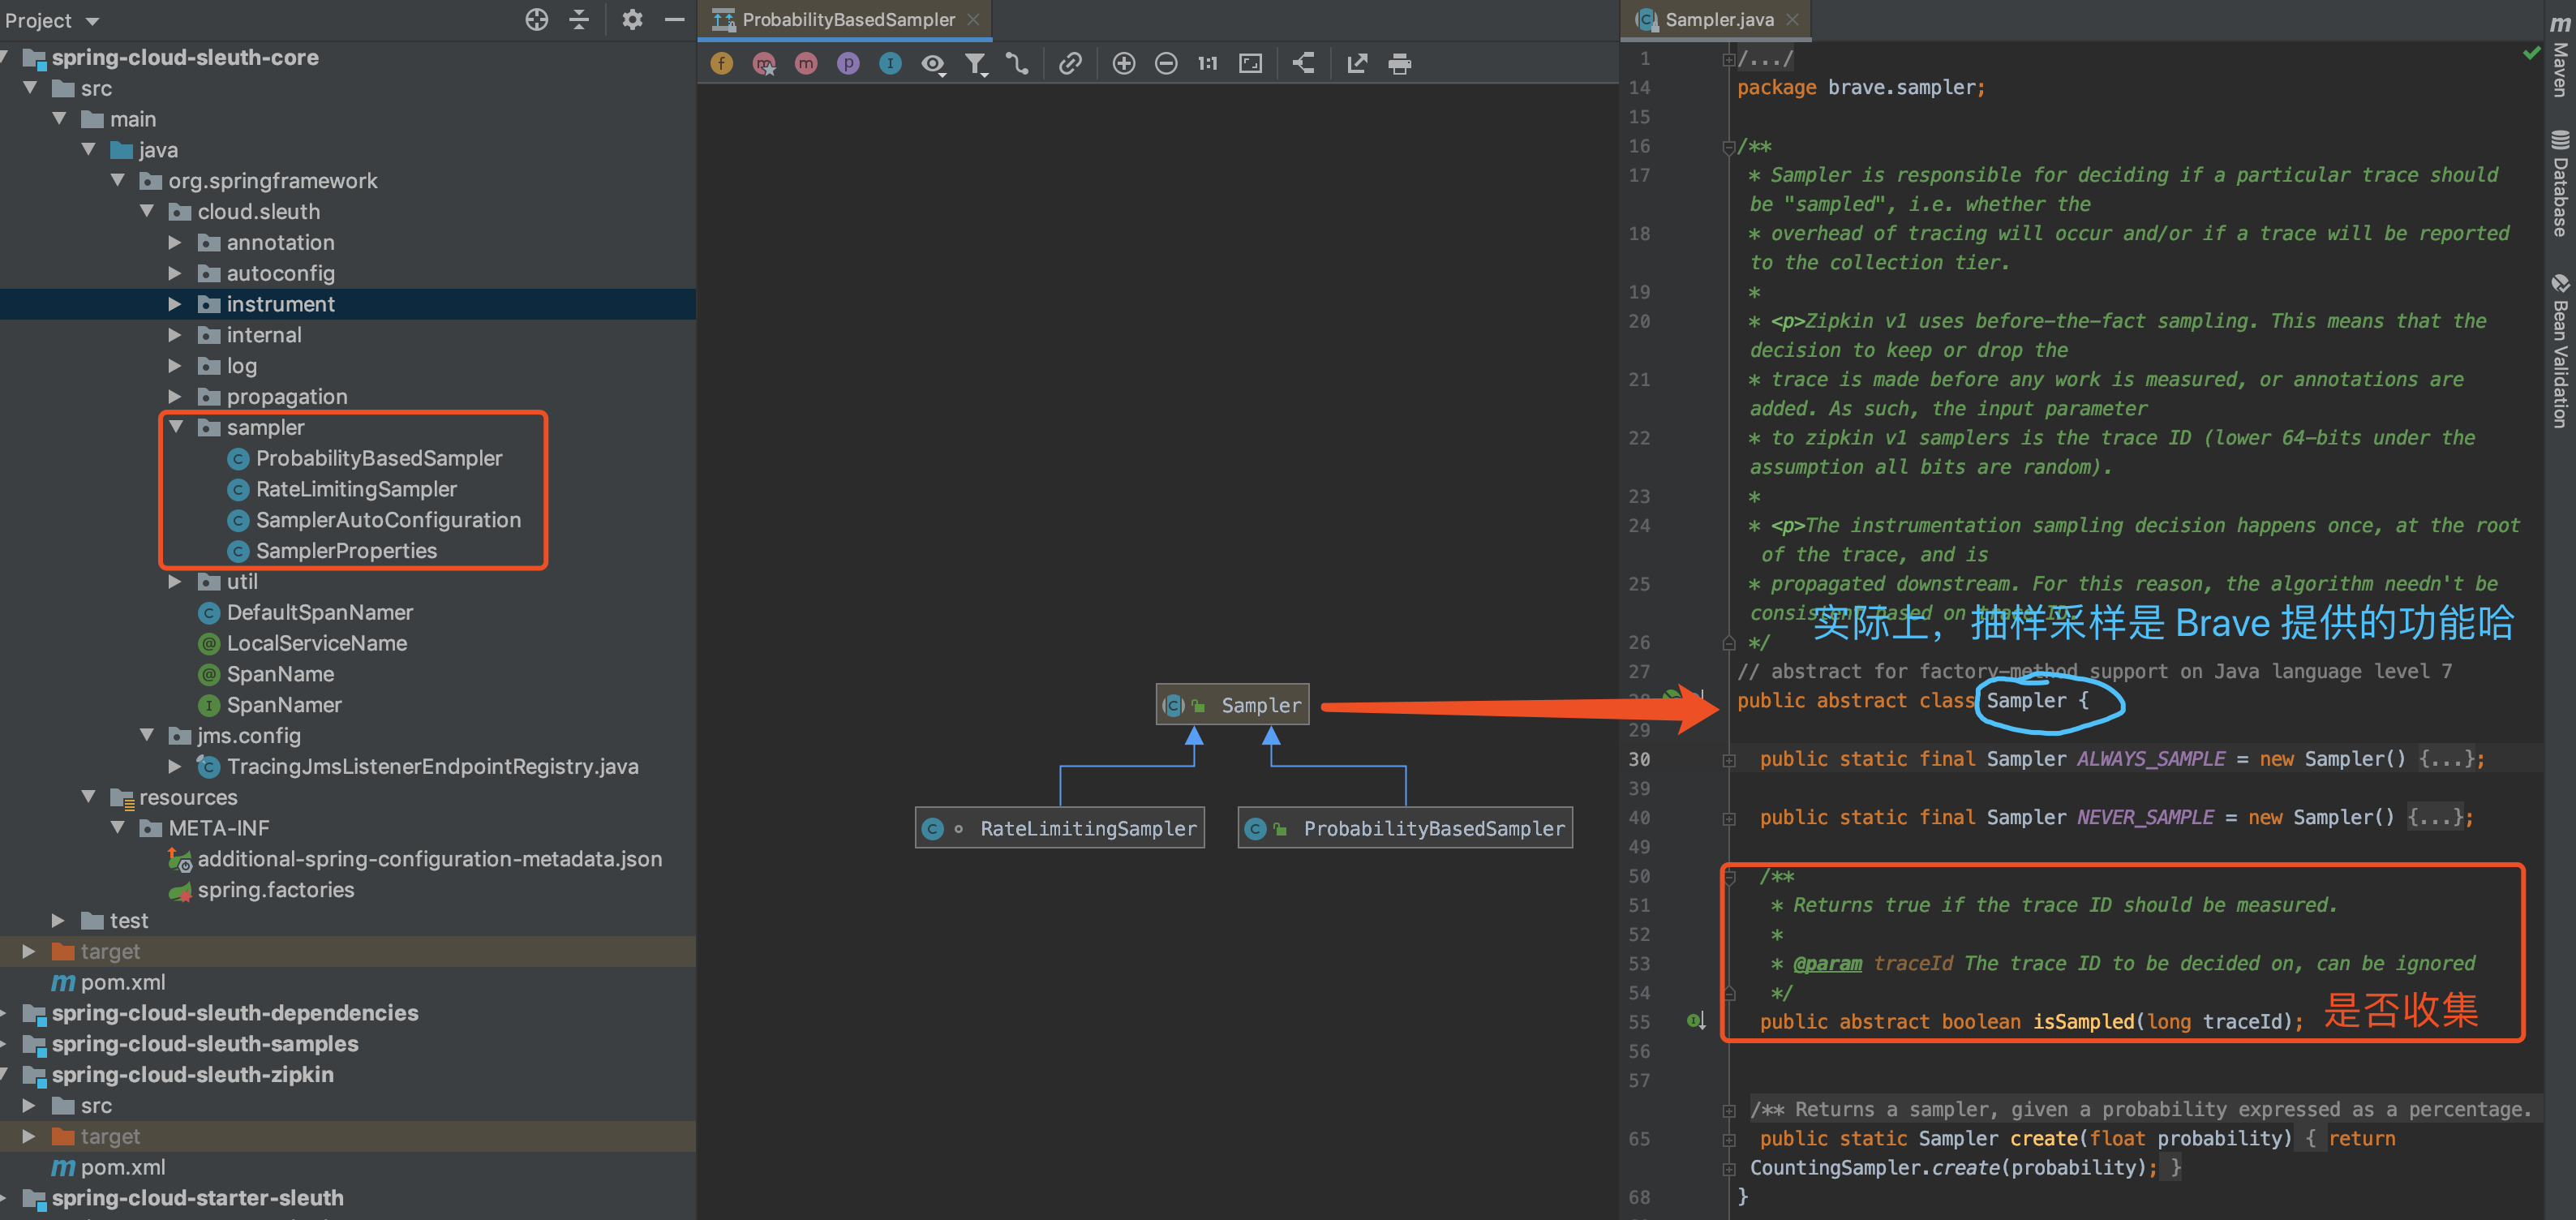
Task: Expand the instrument package folder
Action: click(x=175, y=304)
